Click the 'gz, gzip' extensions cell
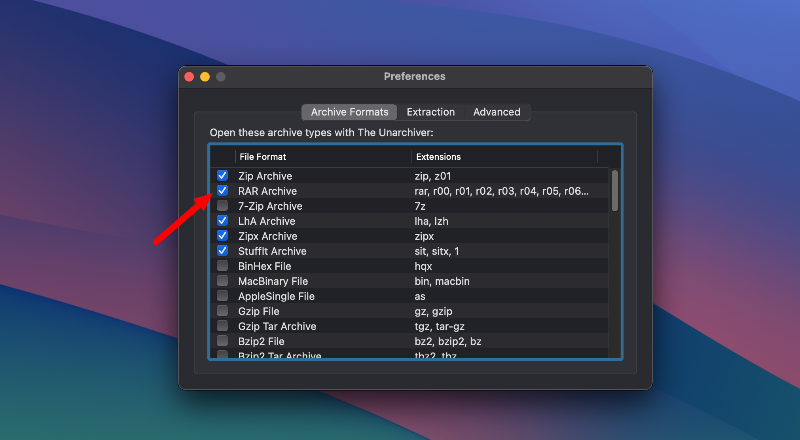800x440 pixels. pos(433,311)
